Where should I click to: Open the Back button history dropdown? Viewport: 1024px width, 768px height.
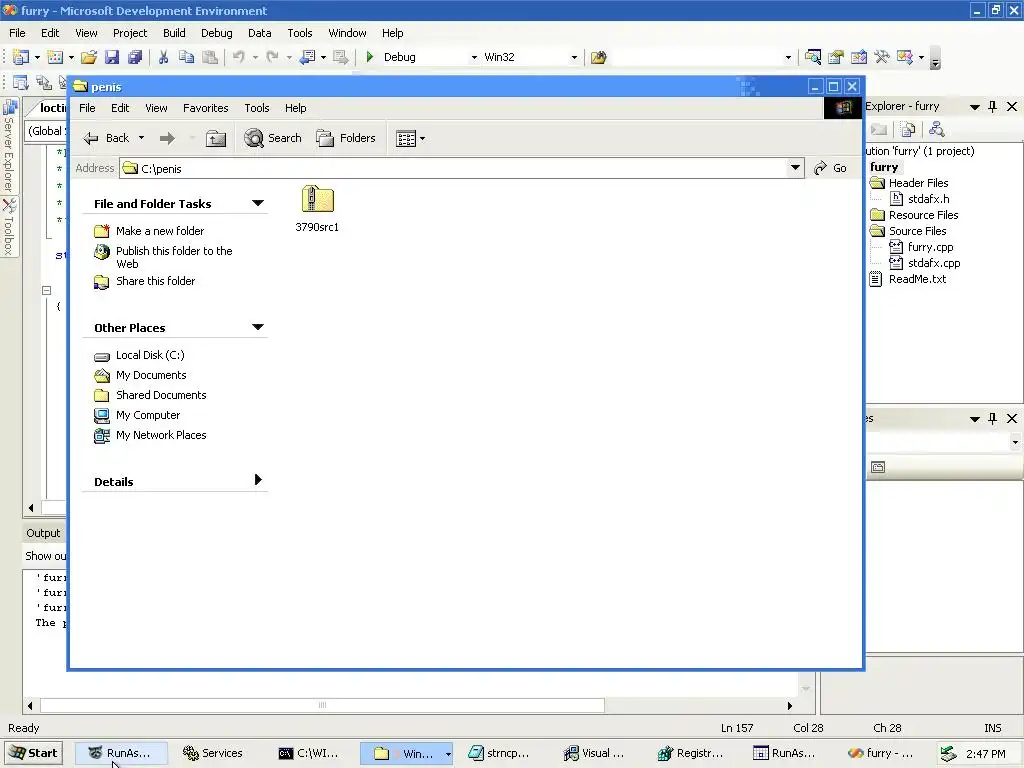pyautogui.click(x=141, y=138)
